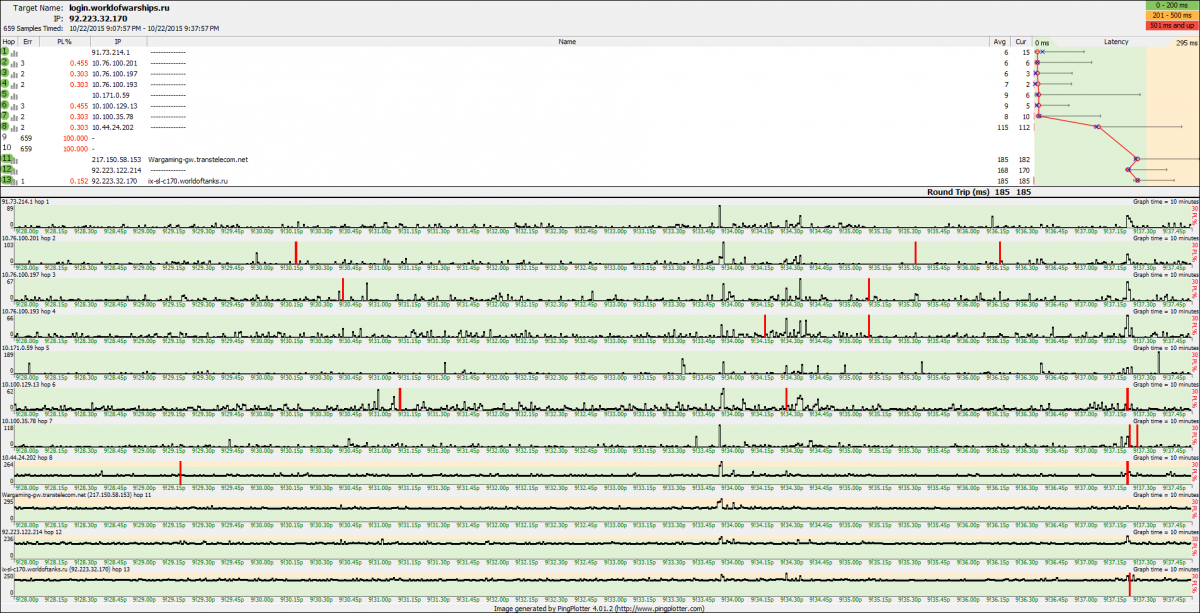1200x613 pixels.
Task: Click the orange 201 - 500 ms legend swatch
Action: pos(1171,16)
